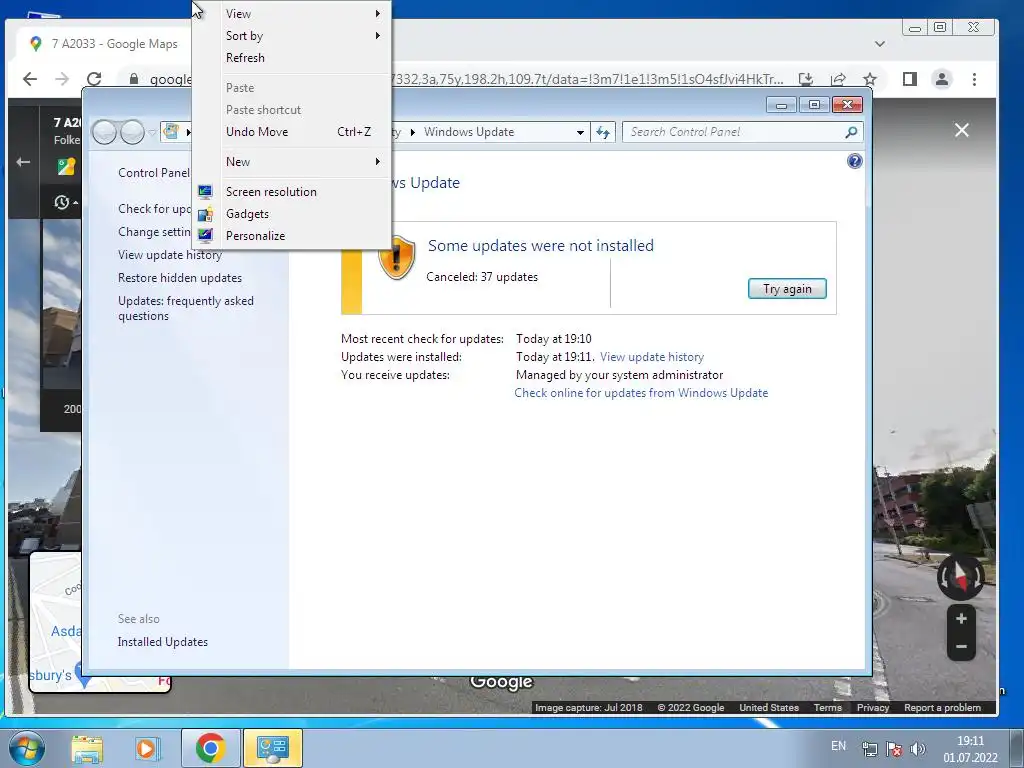Open Updates: frequently asked questions link

click(x=185, y=308)
